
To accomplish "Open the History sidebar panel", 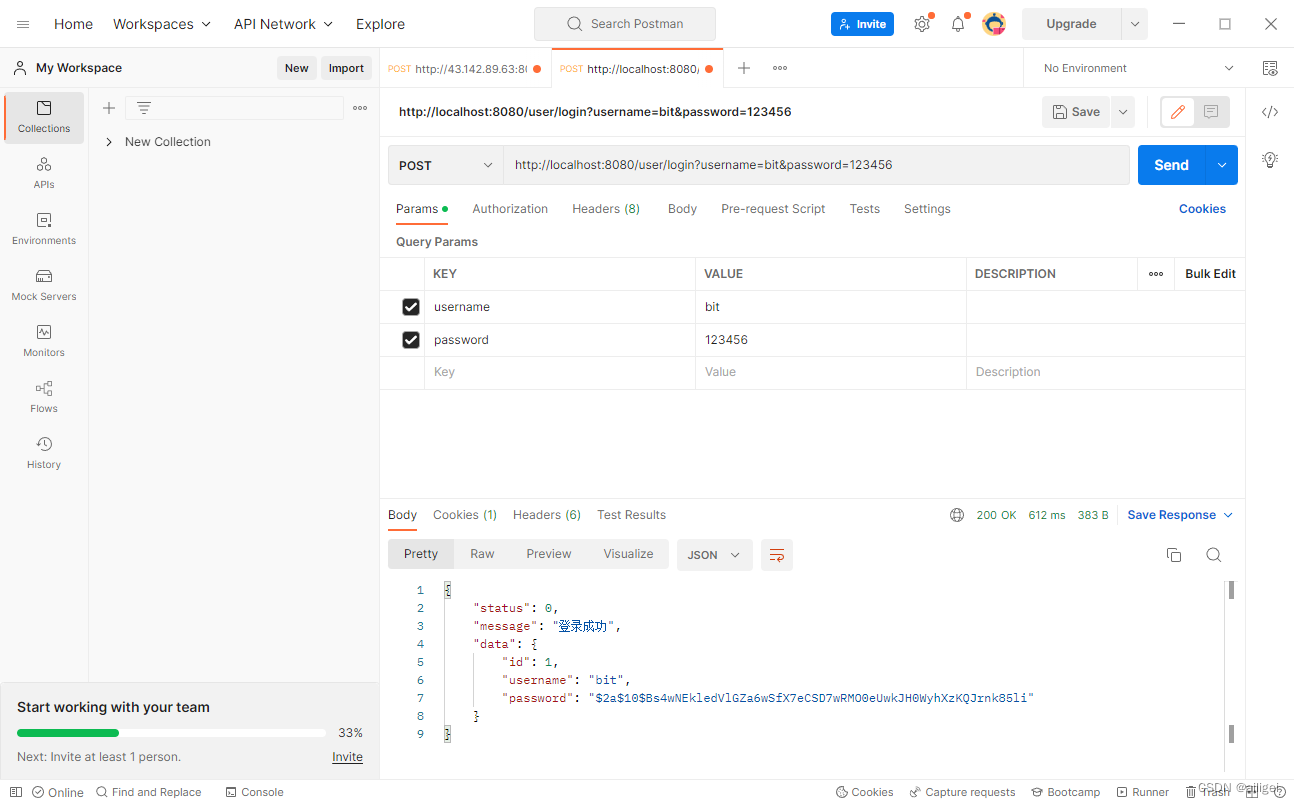I will [44, 453].
